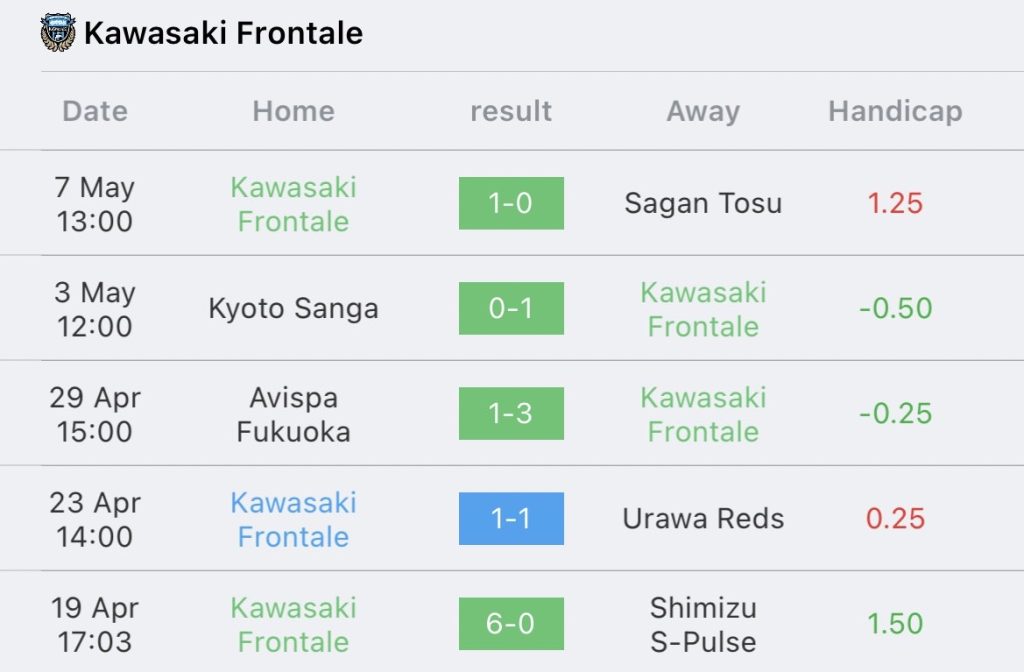Click the 6-0 result badge
1024x672 pixels.
click(511, 624)
